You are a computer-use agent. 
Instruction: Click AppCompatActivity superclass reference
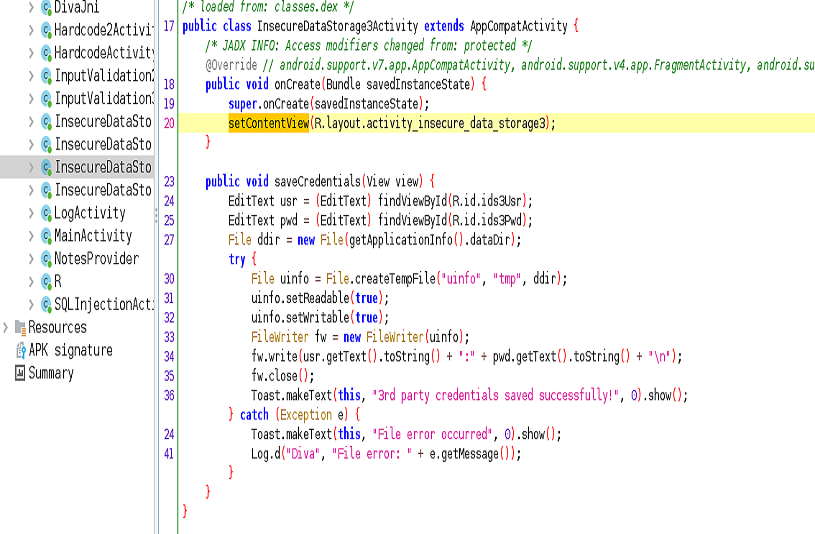click(519, 26)
